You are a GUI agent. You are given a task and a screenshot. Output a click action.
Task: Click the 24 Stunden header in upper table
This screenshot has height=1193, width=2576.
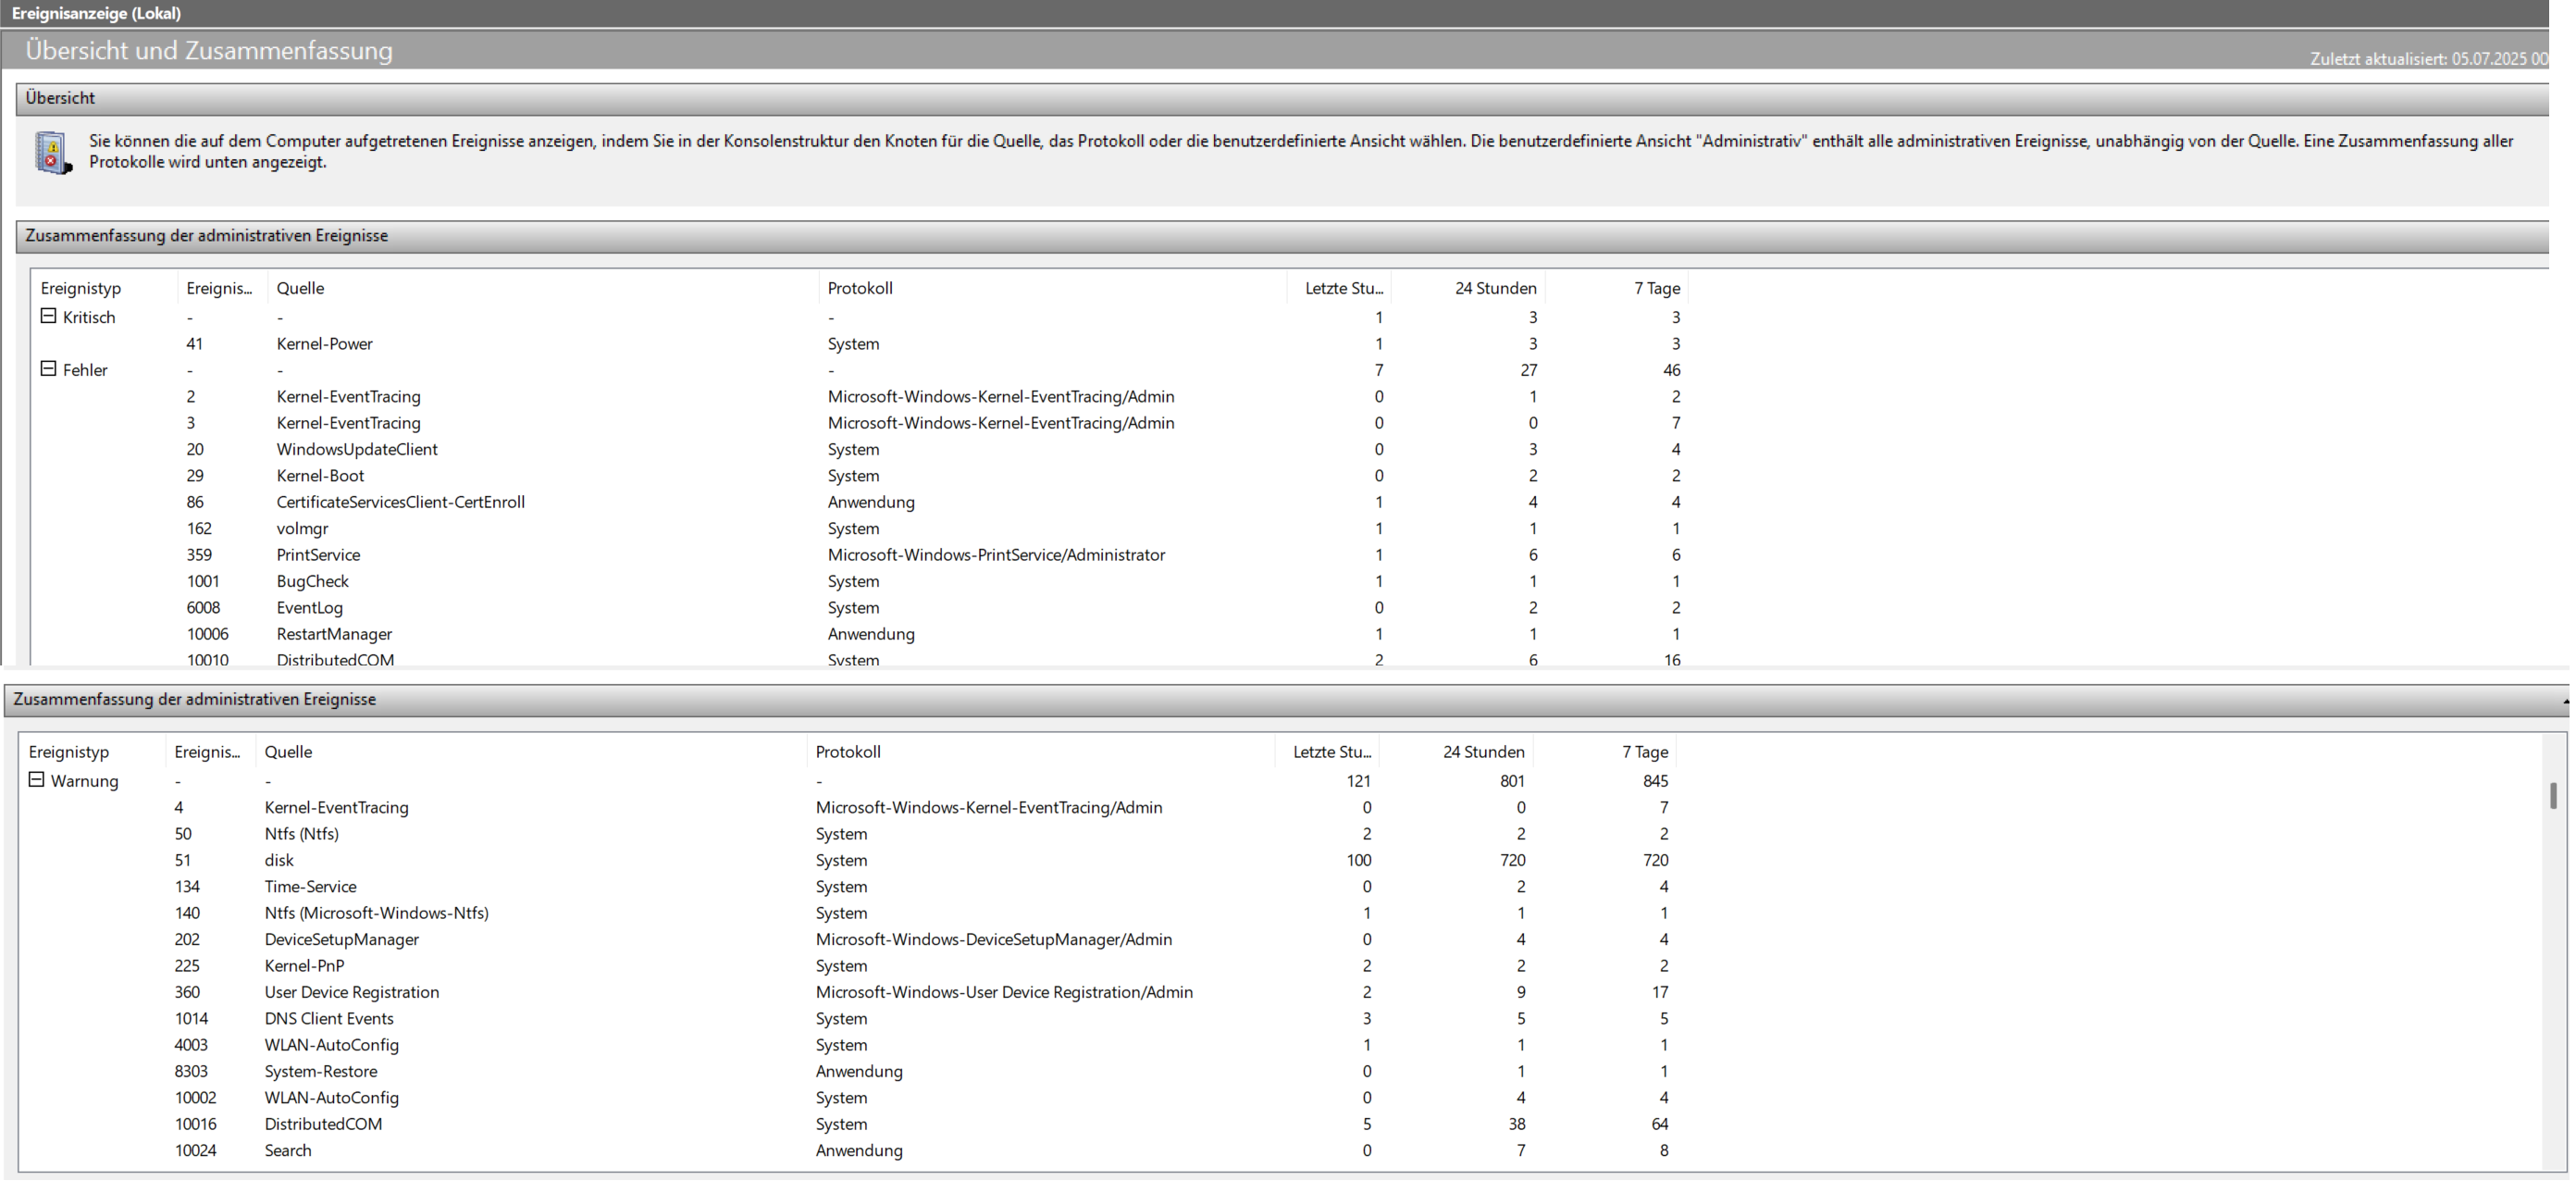(1495, 288)
